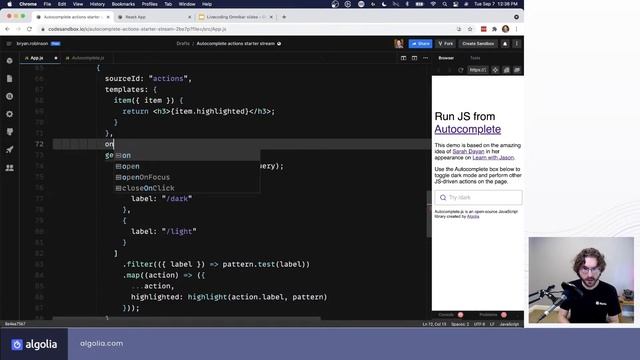Switch to the Browser preview tab
This screenshot has width=640, height=360.
coord(446,58)
